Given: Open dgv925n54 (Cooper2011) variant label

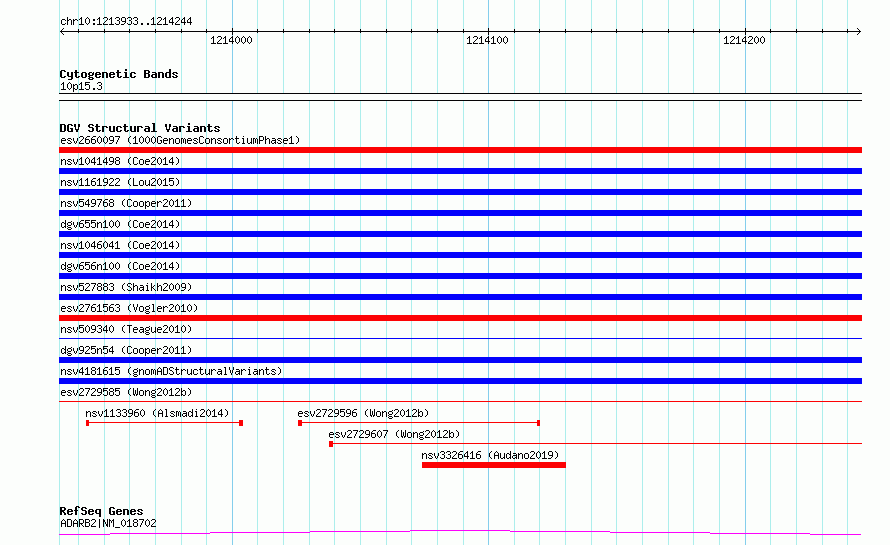Looking at the screenshot, I should (x=126, y=350).
